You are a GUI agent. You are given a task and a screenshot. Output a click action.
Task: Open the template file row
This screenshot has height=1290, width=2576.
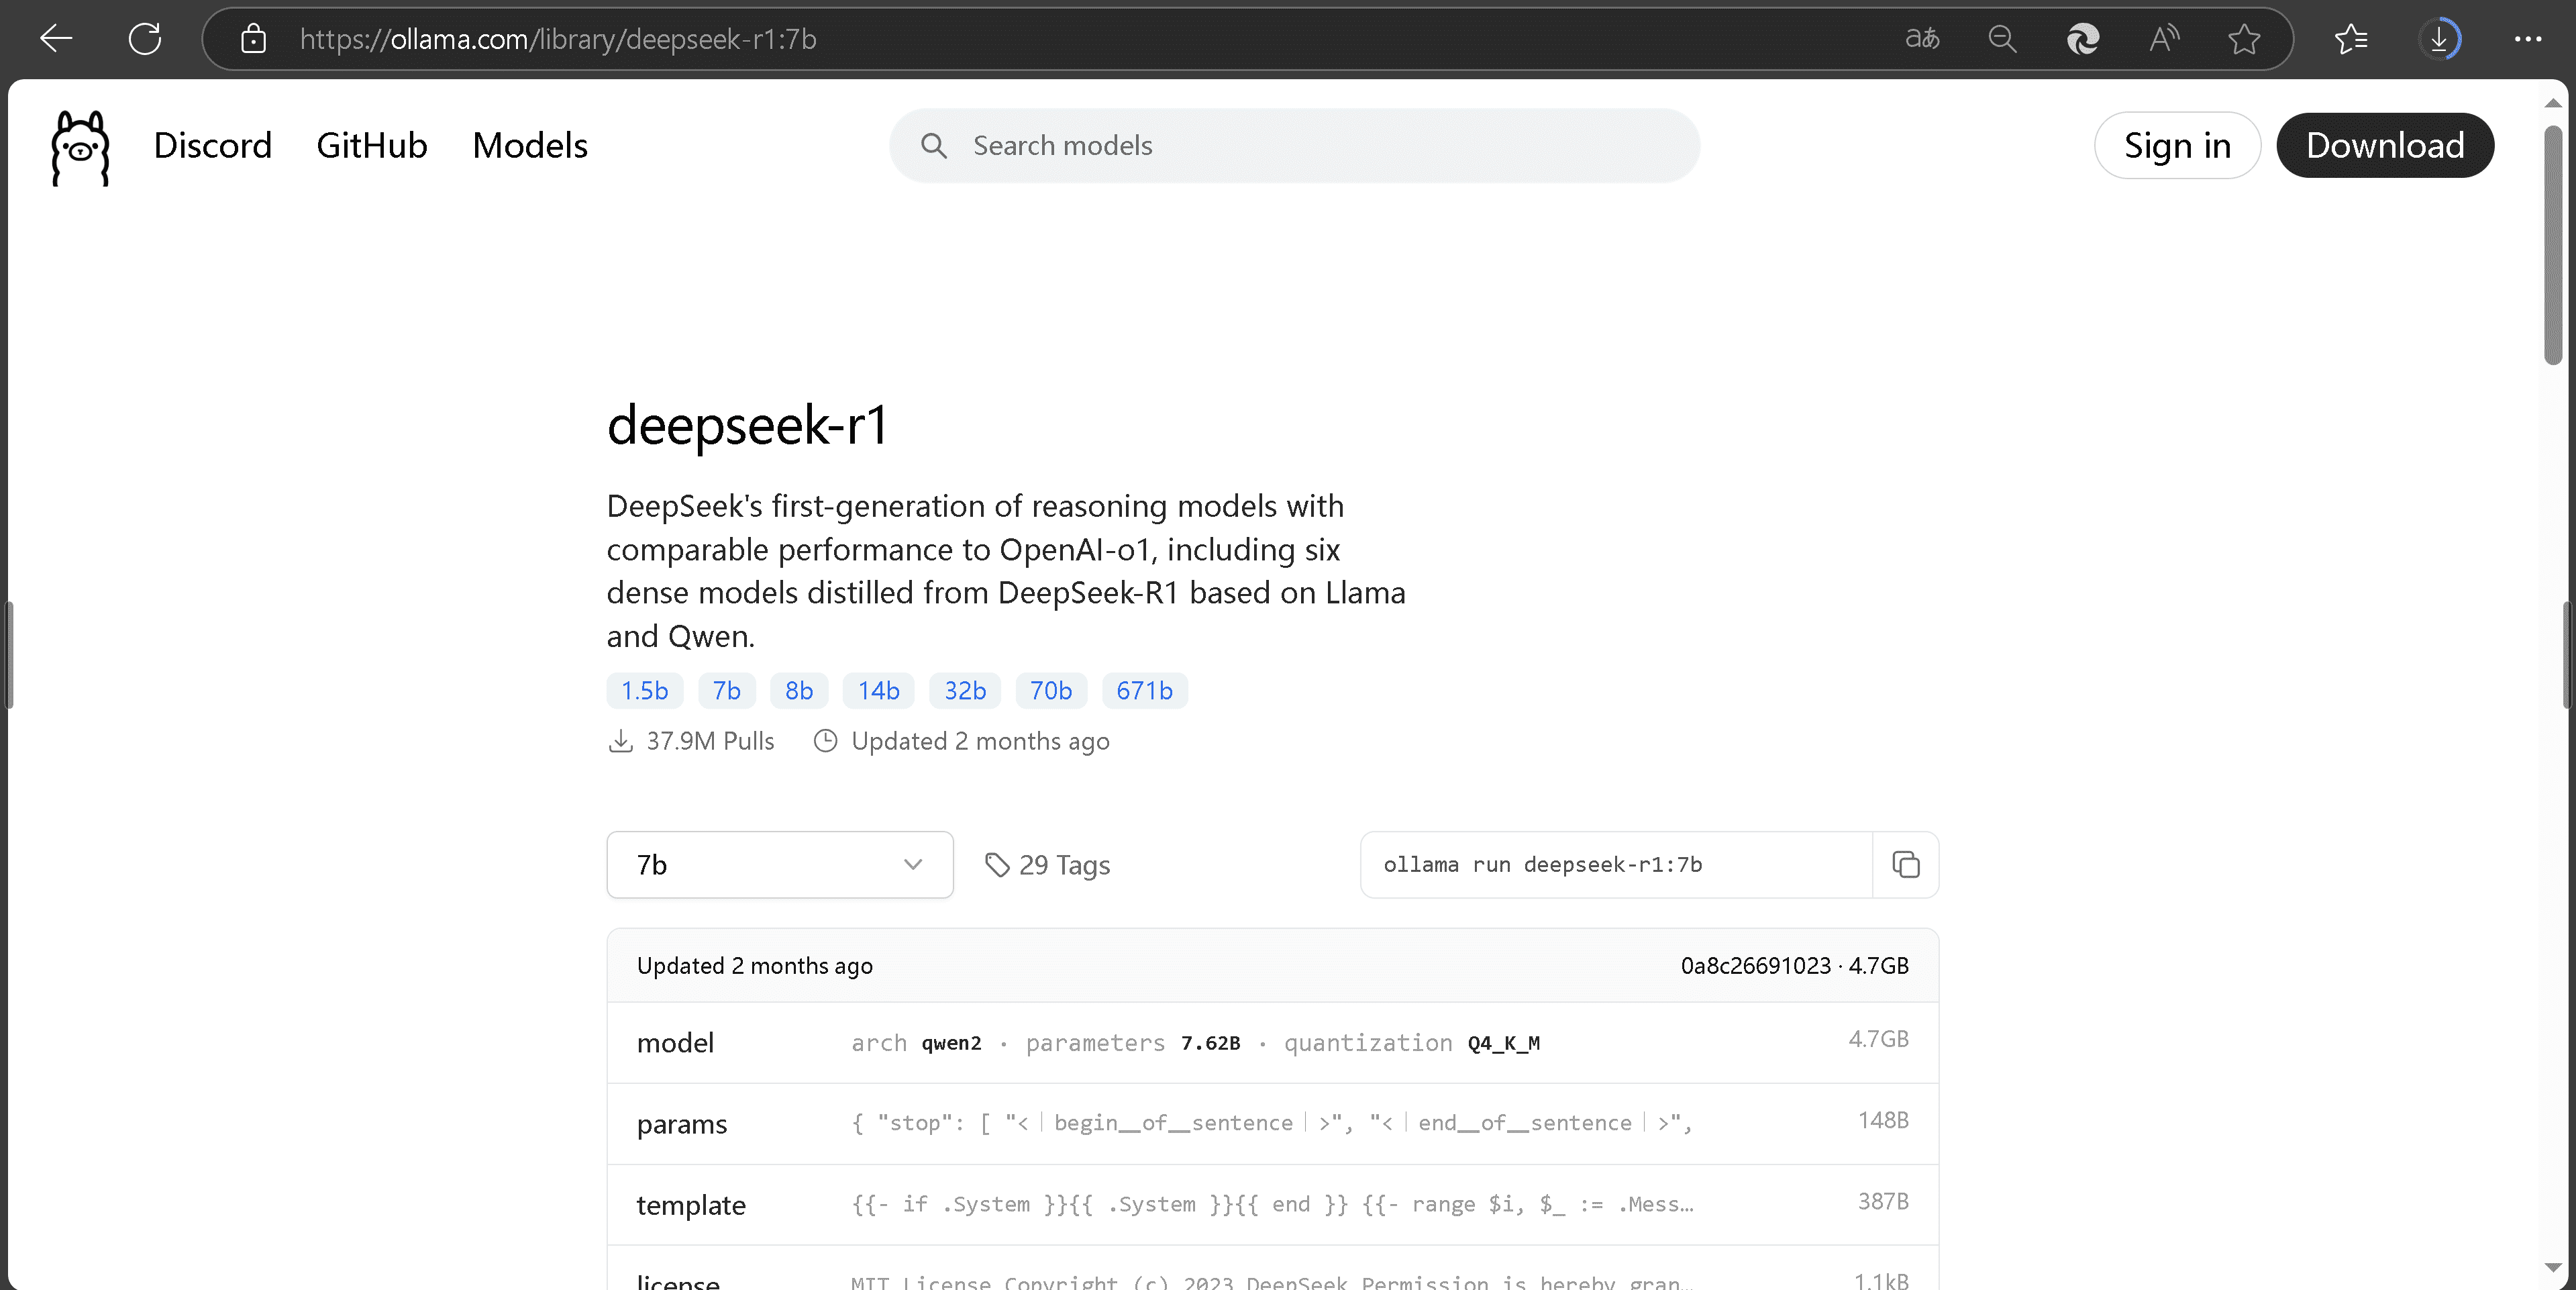[1272, 1205]
